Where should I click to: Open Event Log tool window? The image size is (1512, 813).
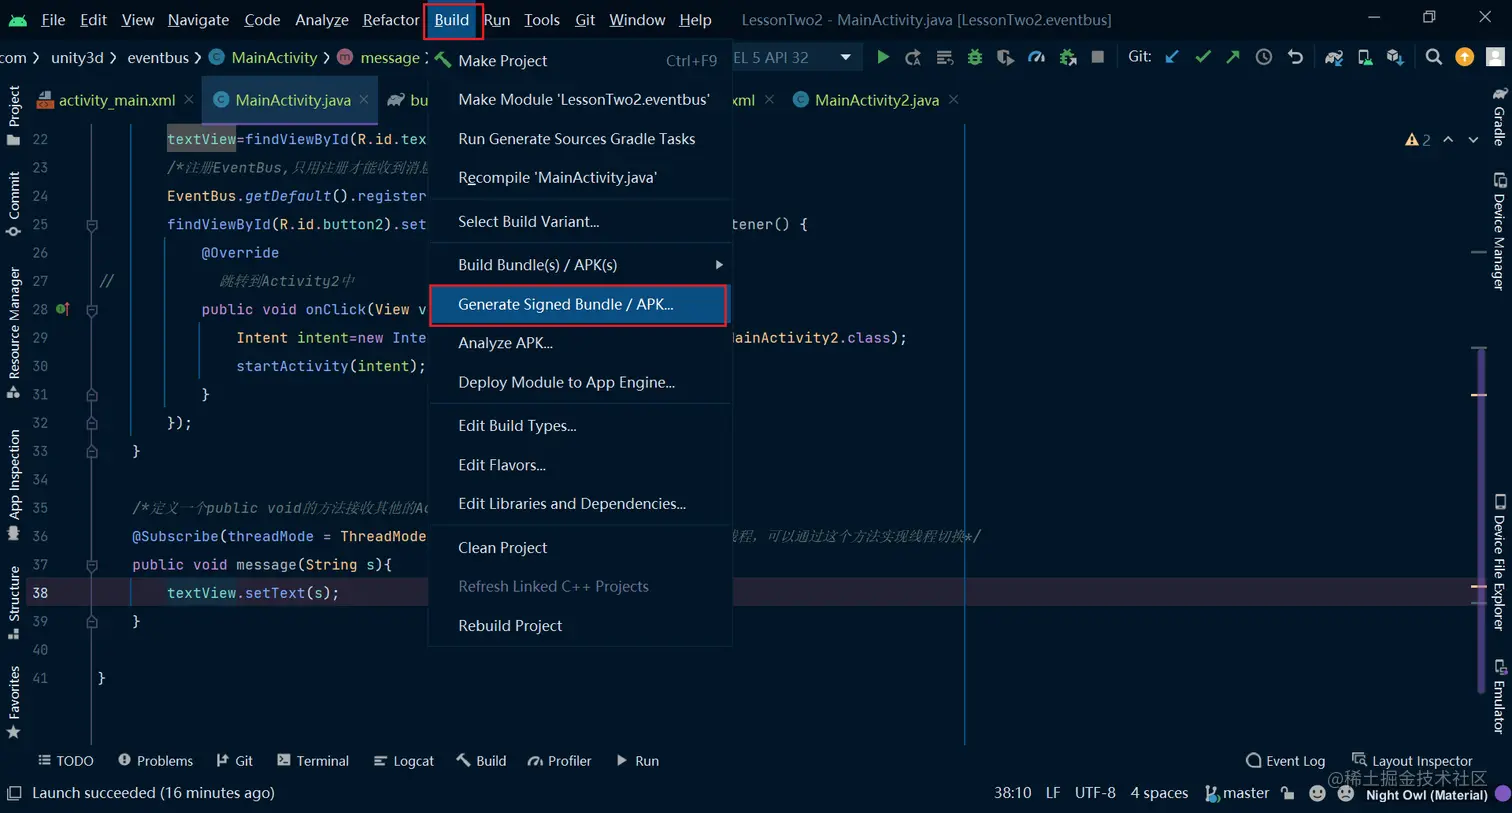pyautogui.click(x=1285, y=761)
